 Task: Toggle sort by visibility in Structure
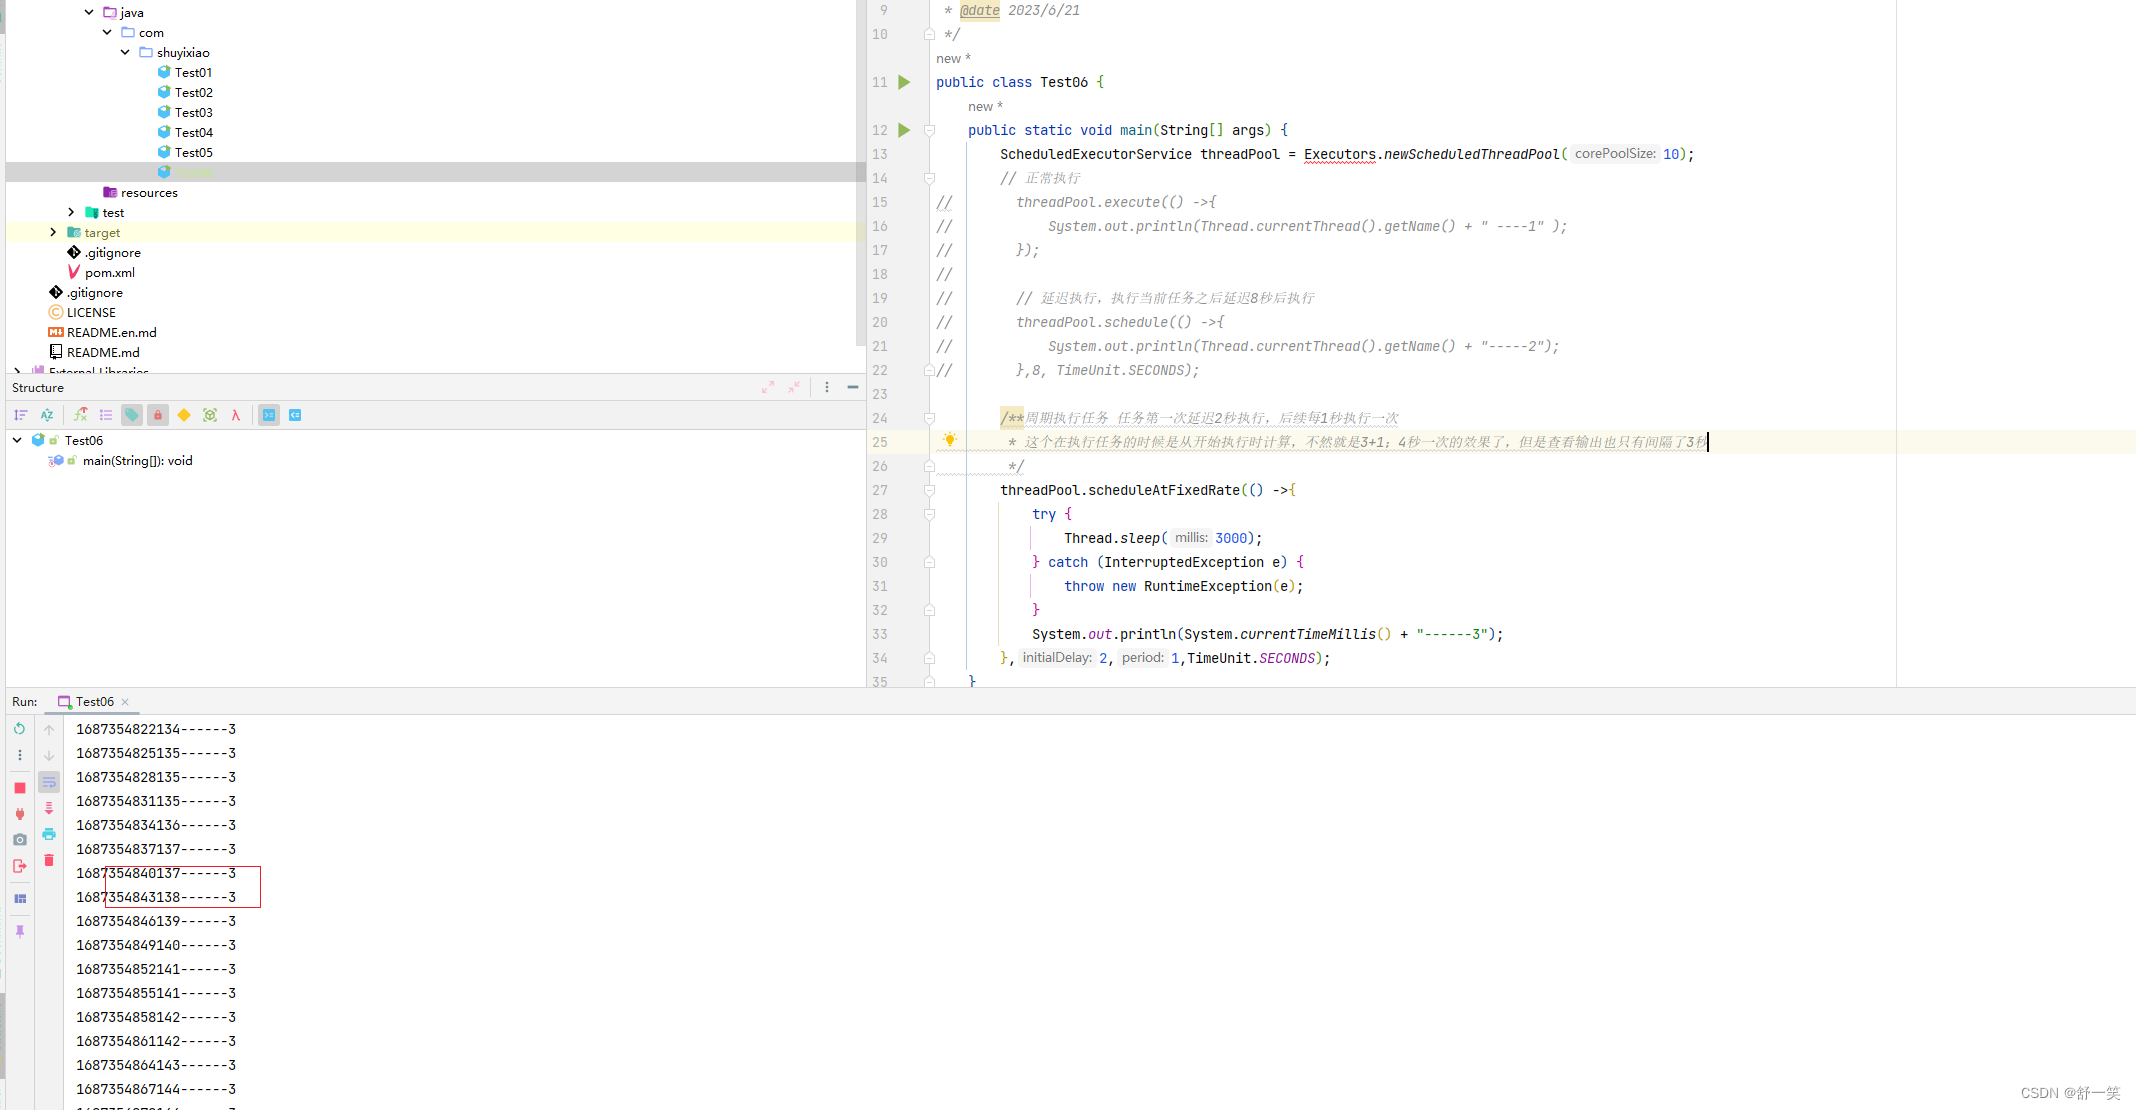(x=21, y=415)
